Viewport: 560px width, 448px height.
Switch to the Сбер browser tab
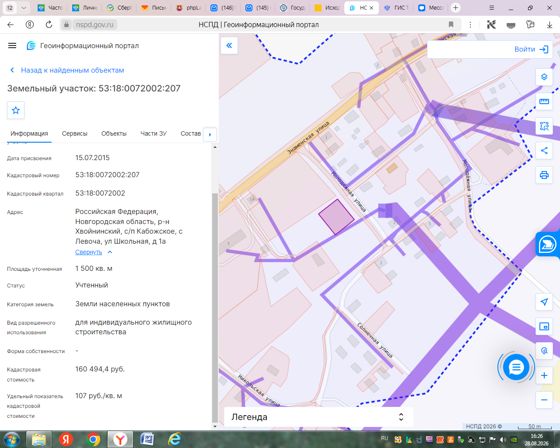click(x=119, y=8)
